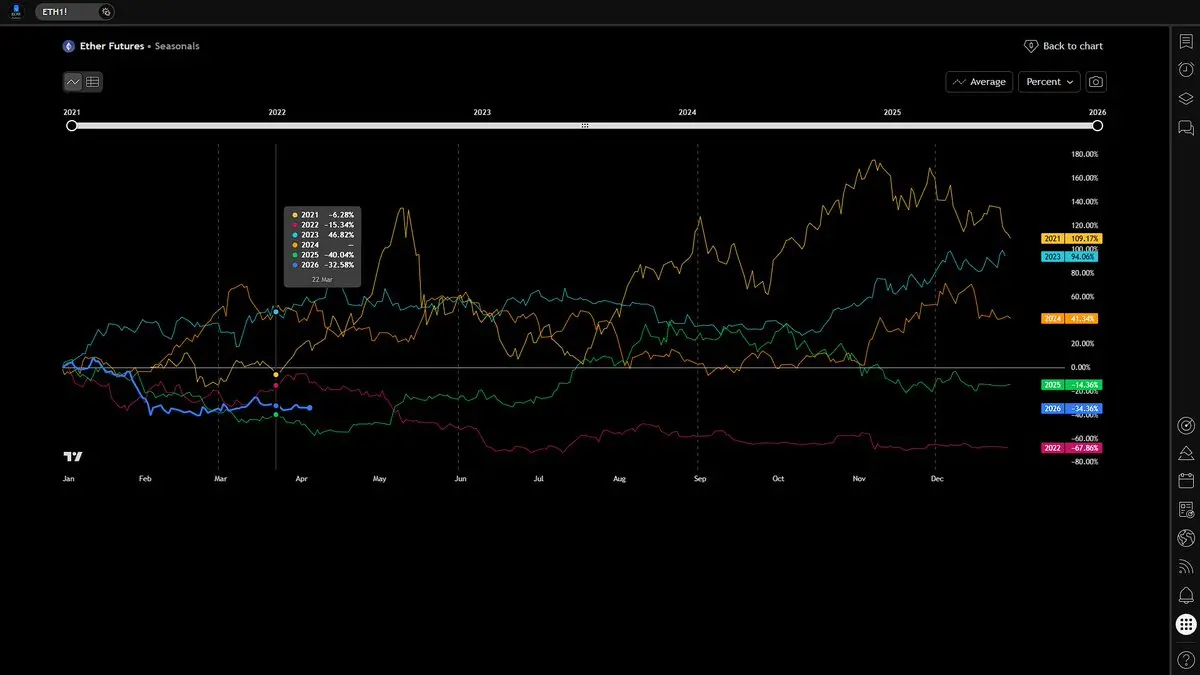The image size is (1200, 675).
Task: Open the watchlist panel icon
Action: coord(1186,41)
